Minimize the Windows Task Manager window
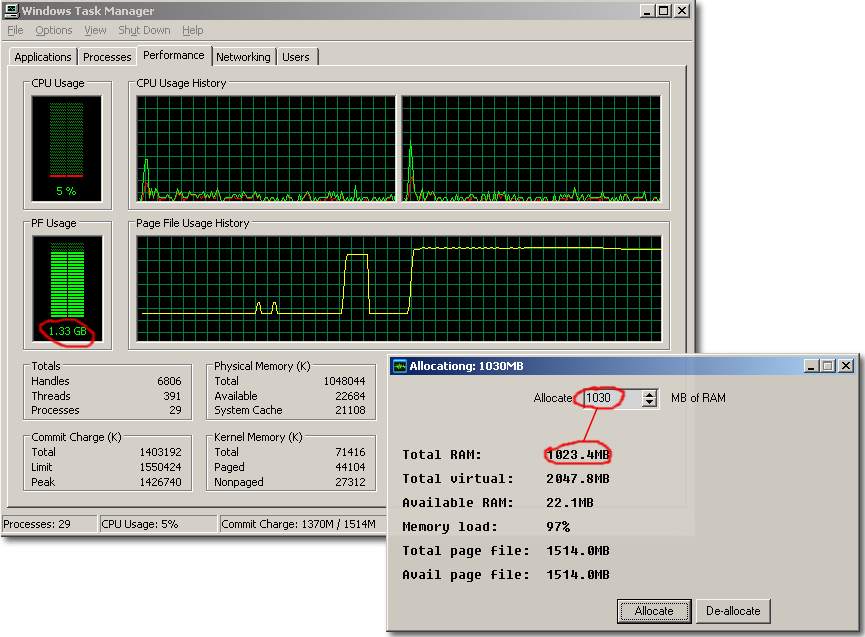865x637 pixels. coord(648,11)
